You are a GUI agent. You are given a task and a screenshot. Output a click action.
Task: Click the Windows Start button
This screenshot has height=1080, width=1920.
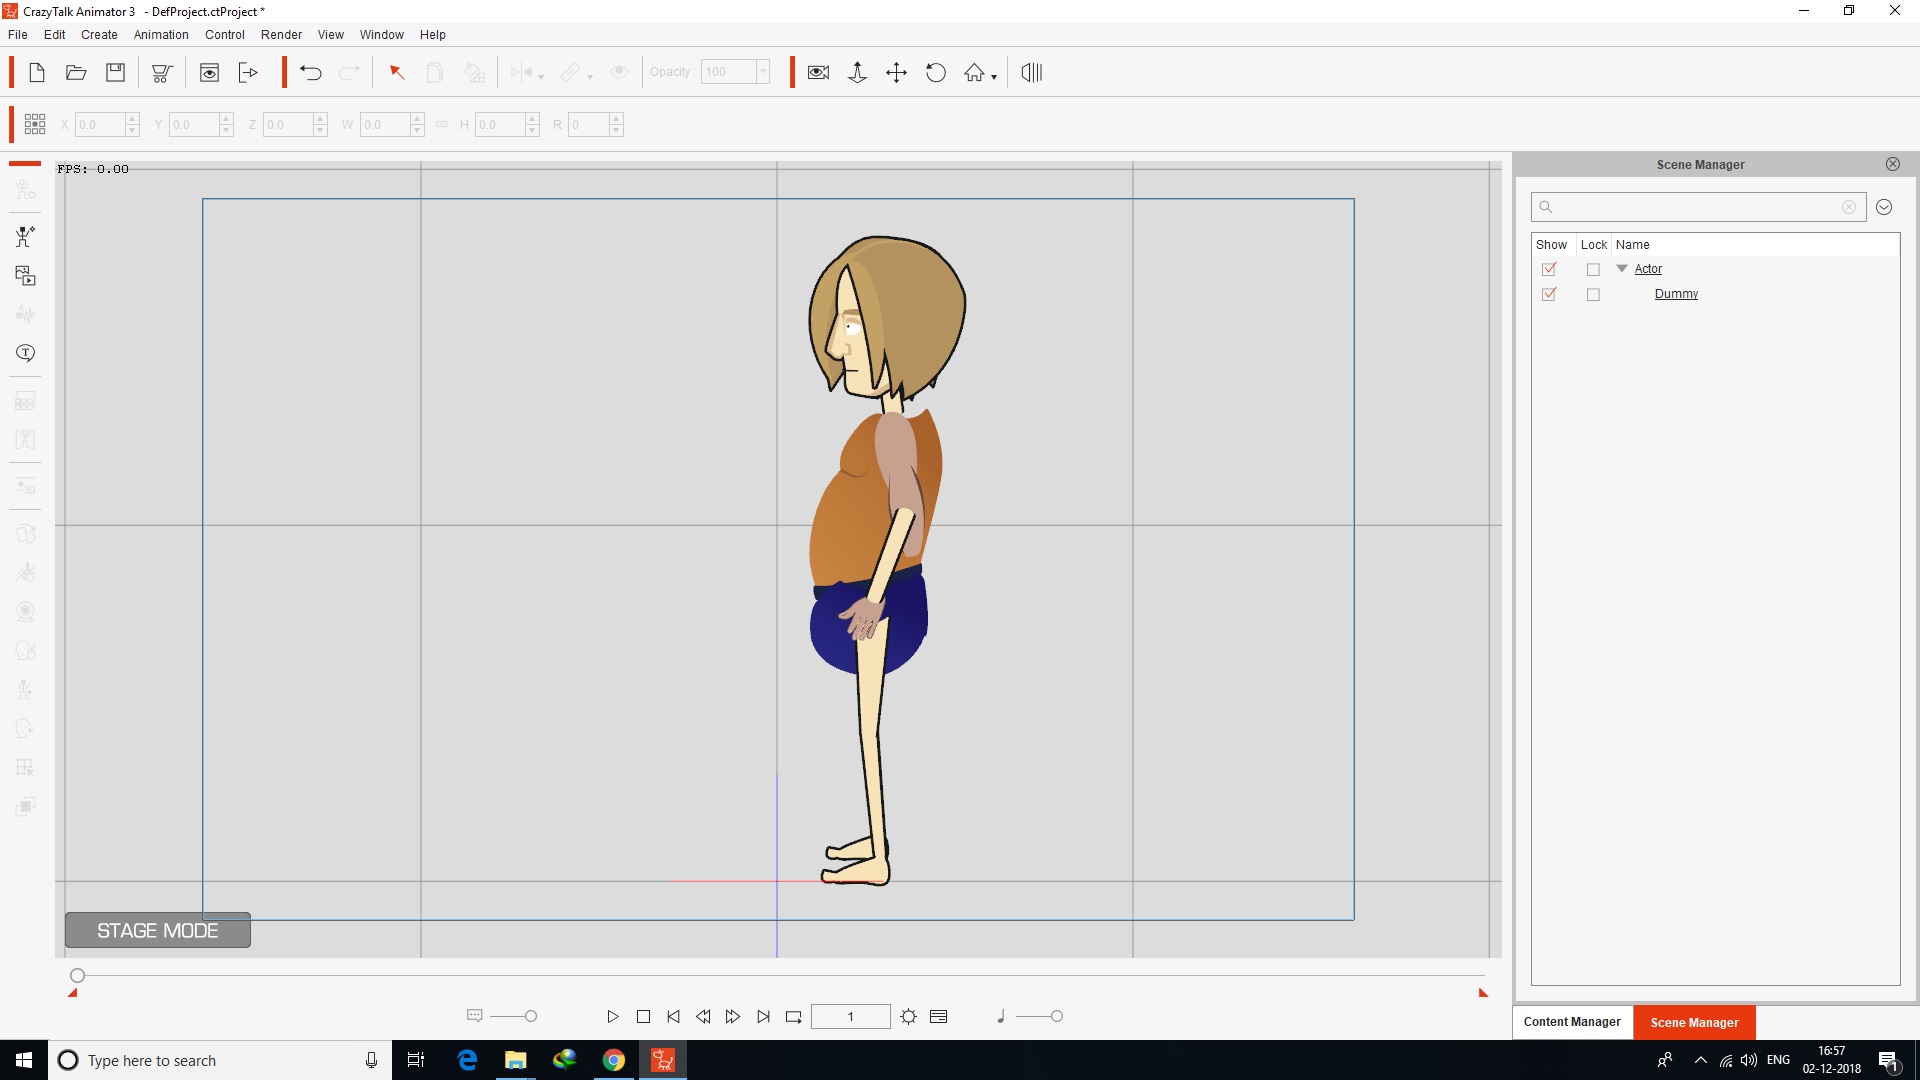coord(24,1060)
